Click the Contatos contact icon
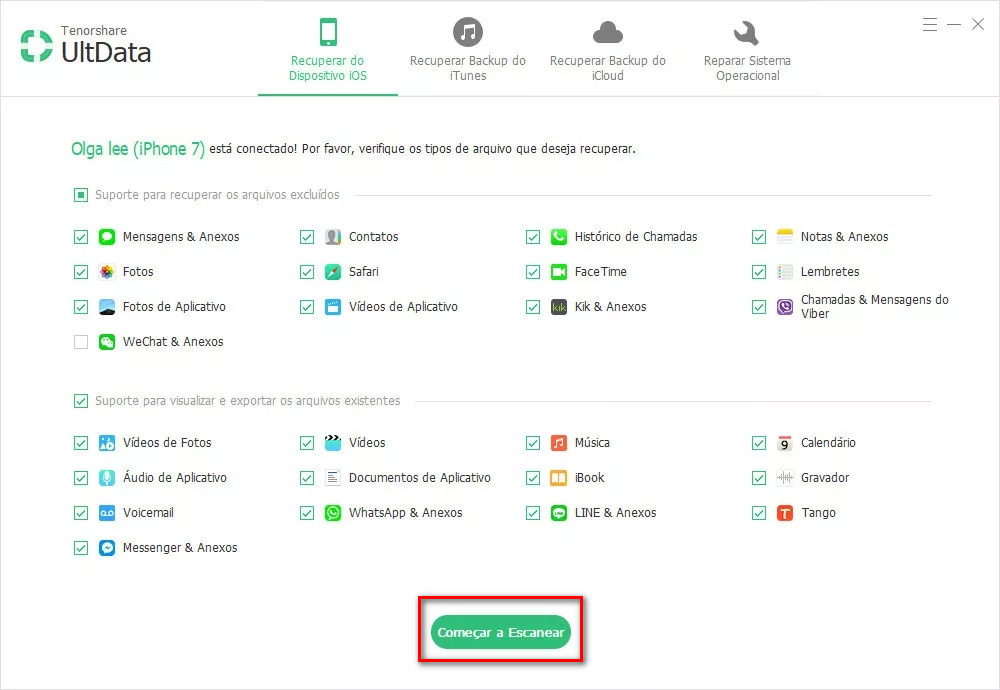Image resolution: width=1000 pixels, height=690 pixels. coord(333,237)
